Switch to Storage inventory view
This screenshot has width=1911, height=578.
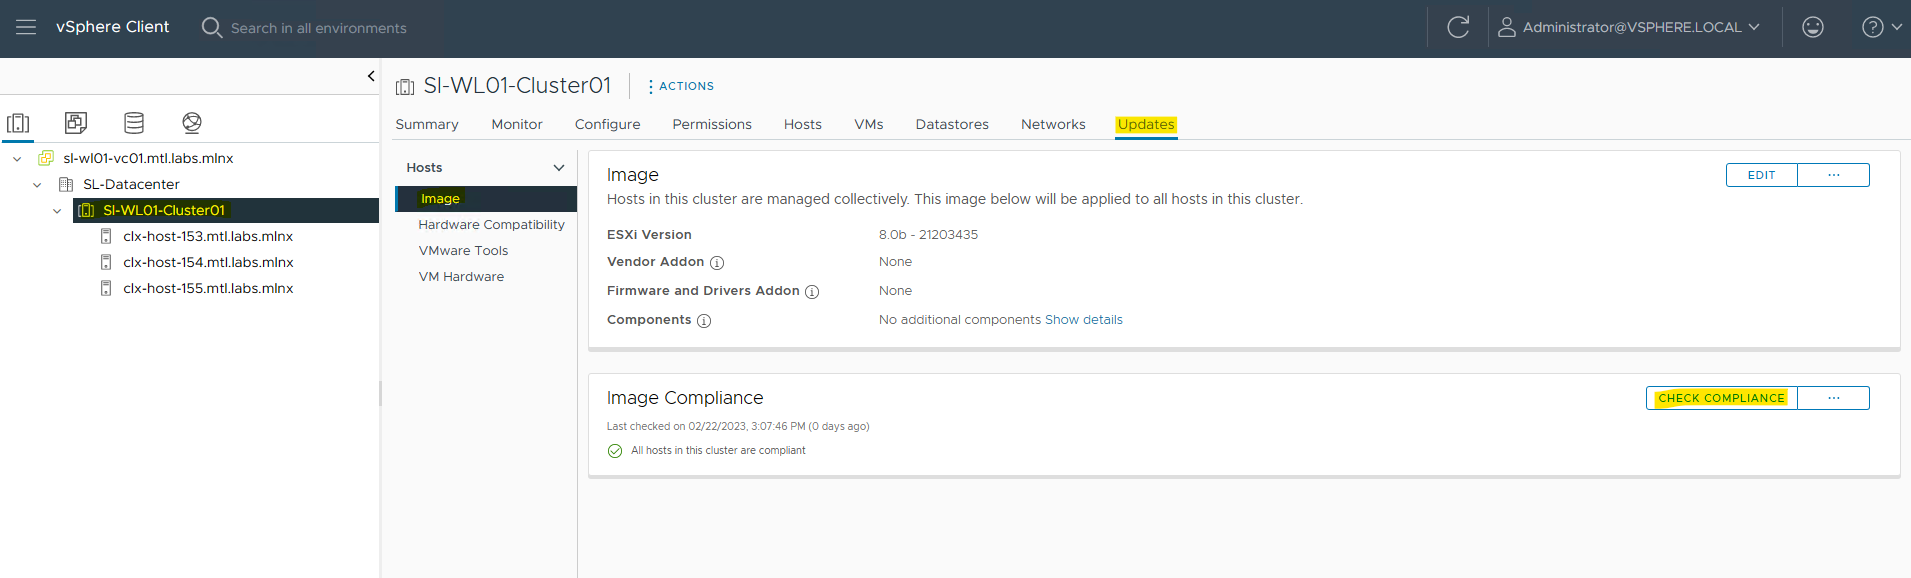pos(134,122)
